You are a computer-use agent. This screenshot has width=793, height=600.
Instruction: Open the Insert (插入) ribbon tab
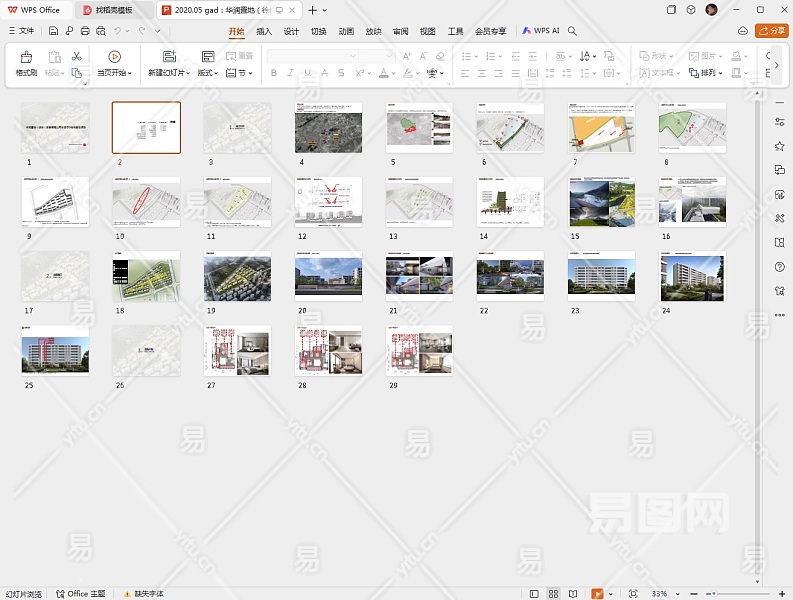pos(264,31)
